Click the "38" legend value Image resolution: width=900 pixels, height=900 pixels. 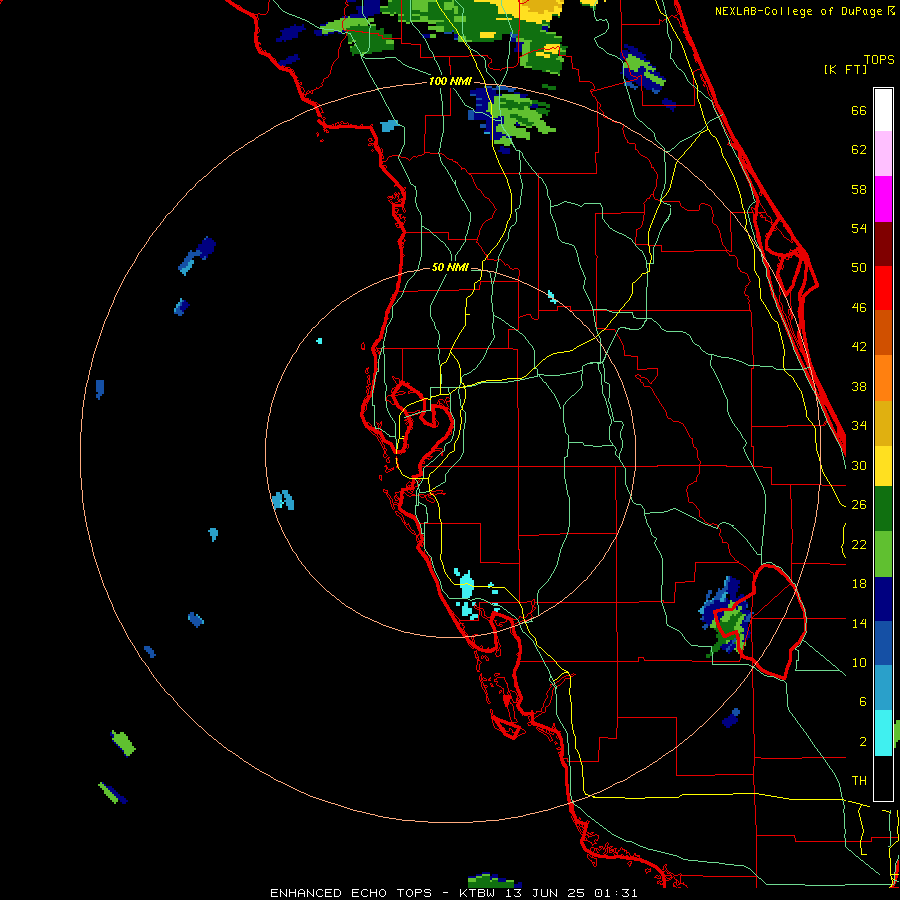[x=859, y=386]
